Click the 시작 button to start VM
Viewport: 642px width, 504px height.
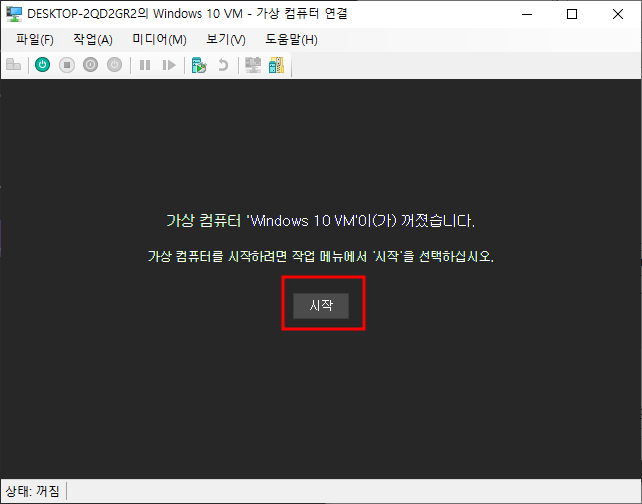321,305
